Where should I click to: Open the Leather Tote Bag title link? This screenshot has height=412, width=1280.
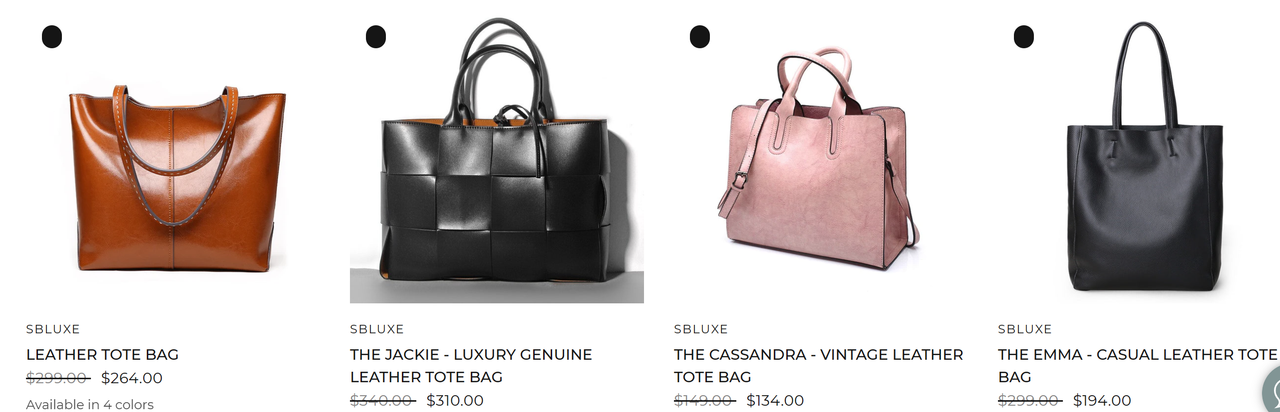coord(102,355)
